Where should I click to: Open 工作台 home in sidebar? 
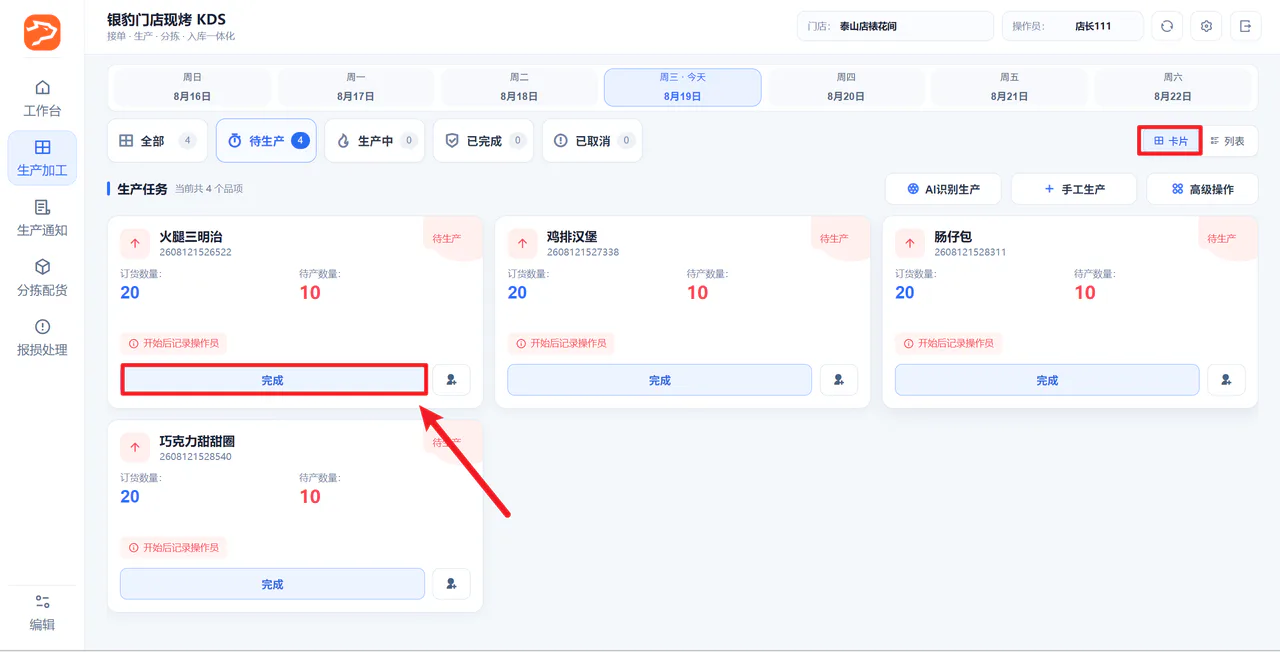pyautogui.click(x=42, y=98)
